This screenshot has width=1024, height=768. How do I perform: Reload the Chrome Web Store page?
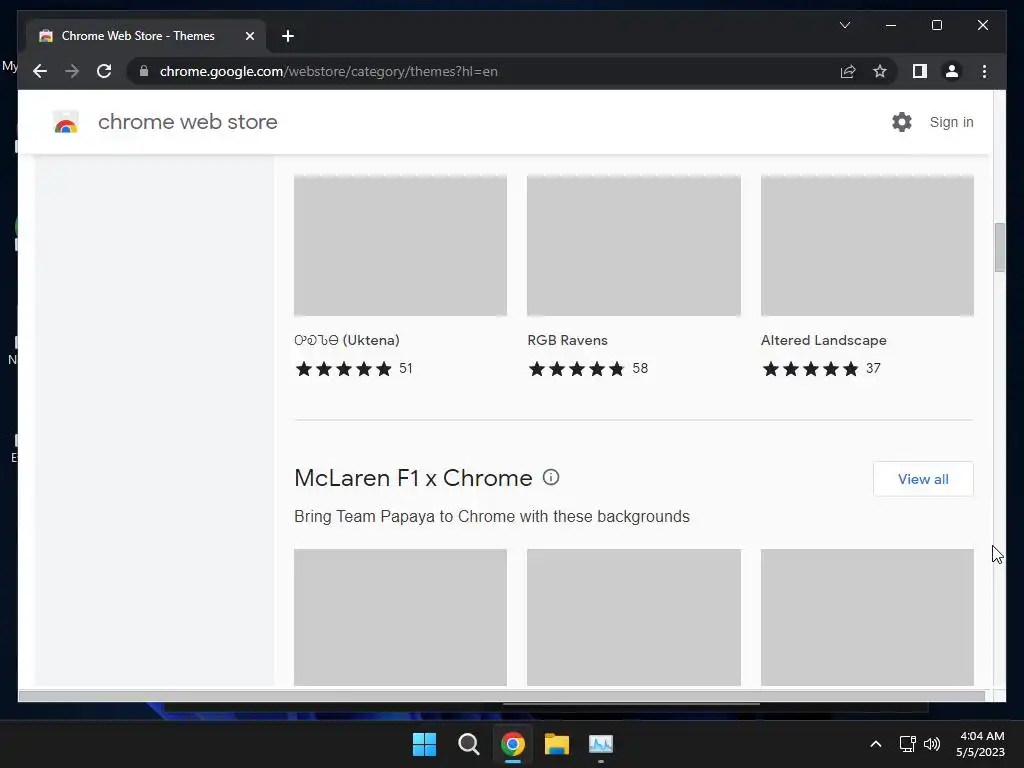point(104,71)
